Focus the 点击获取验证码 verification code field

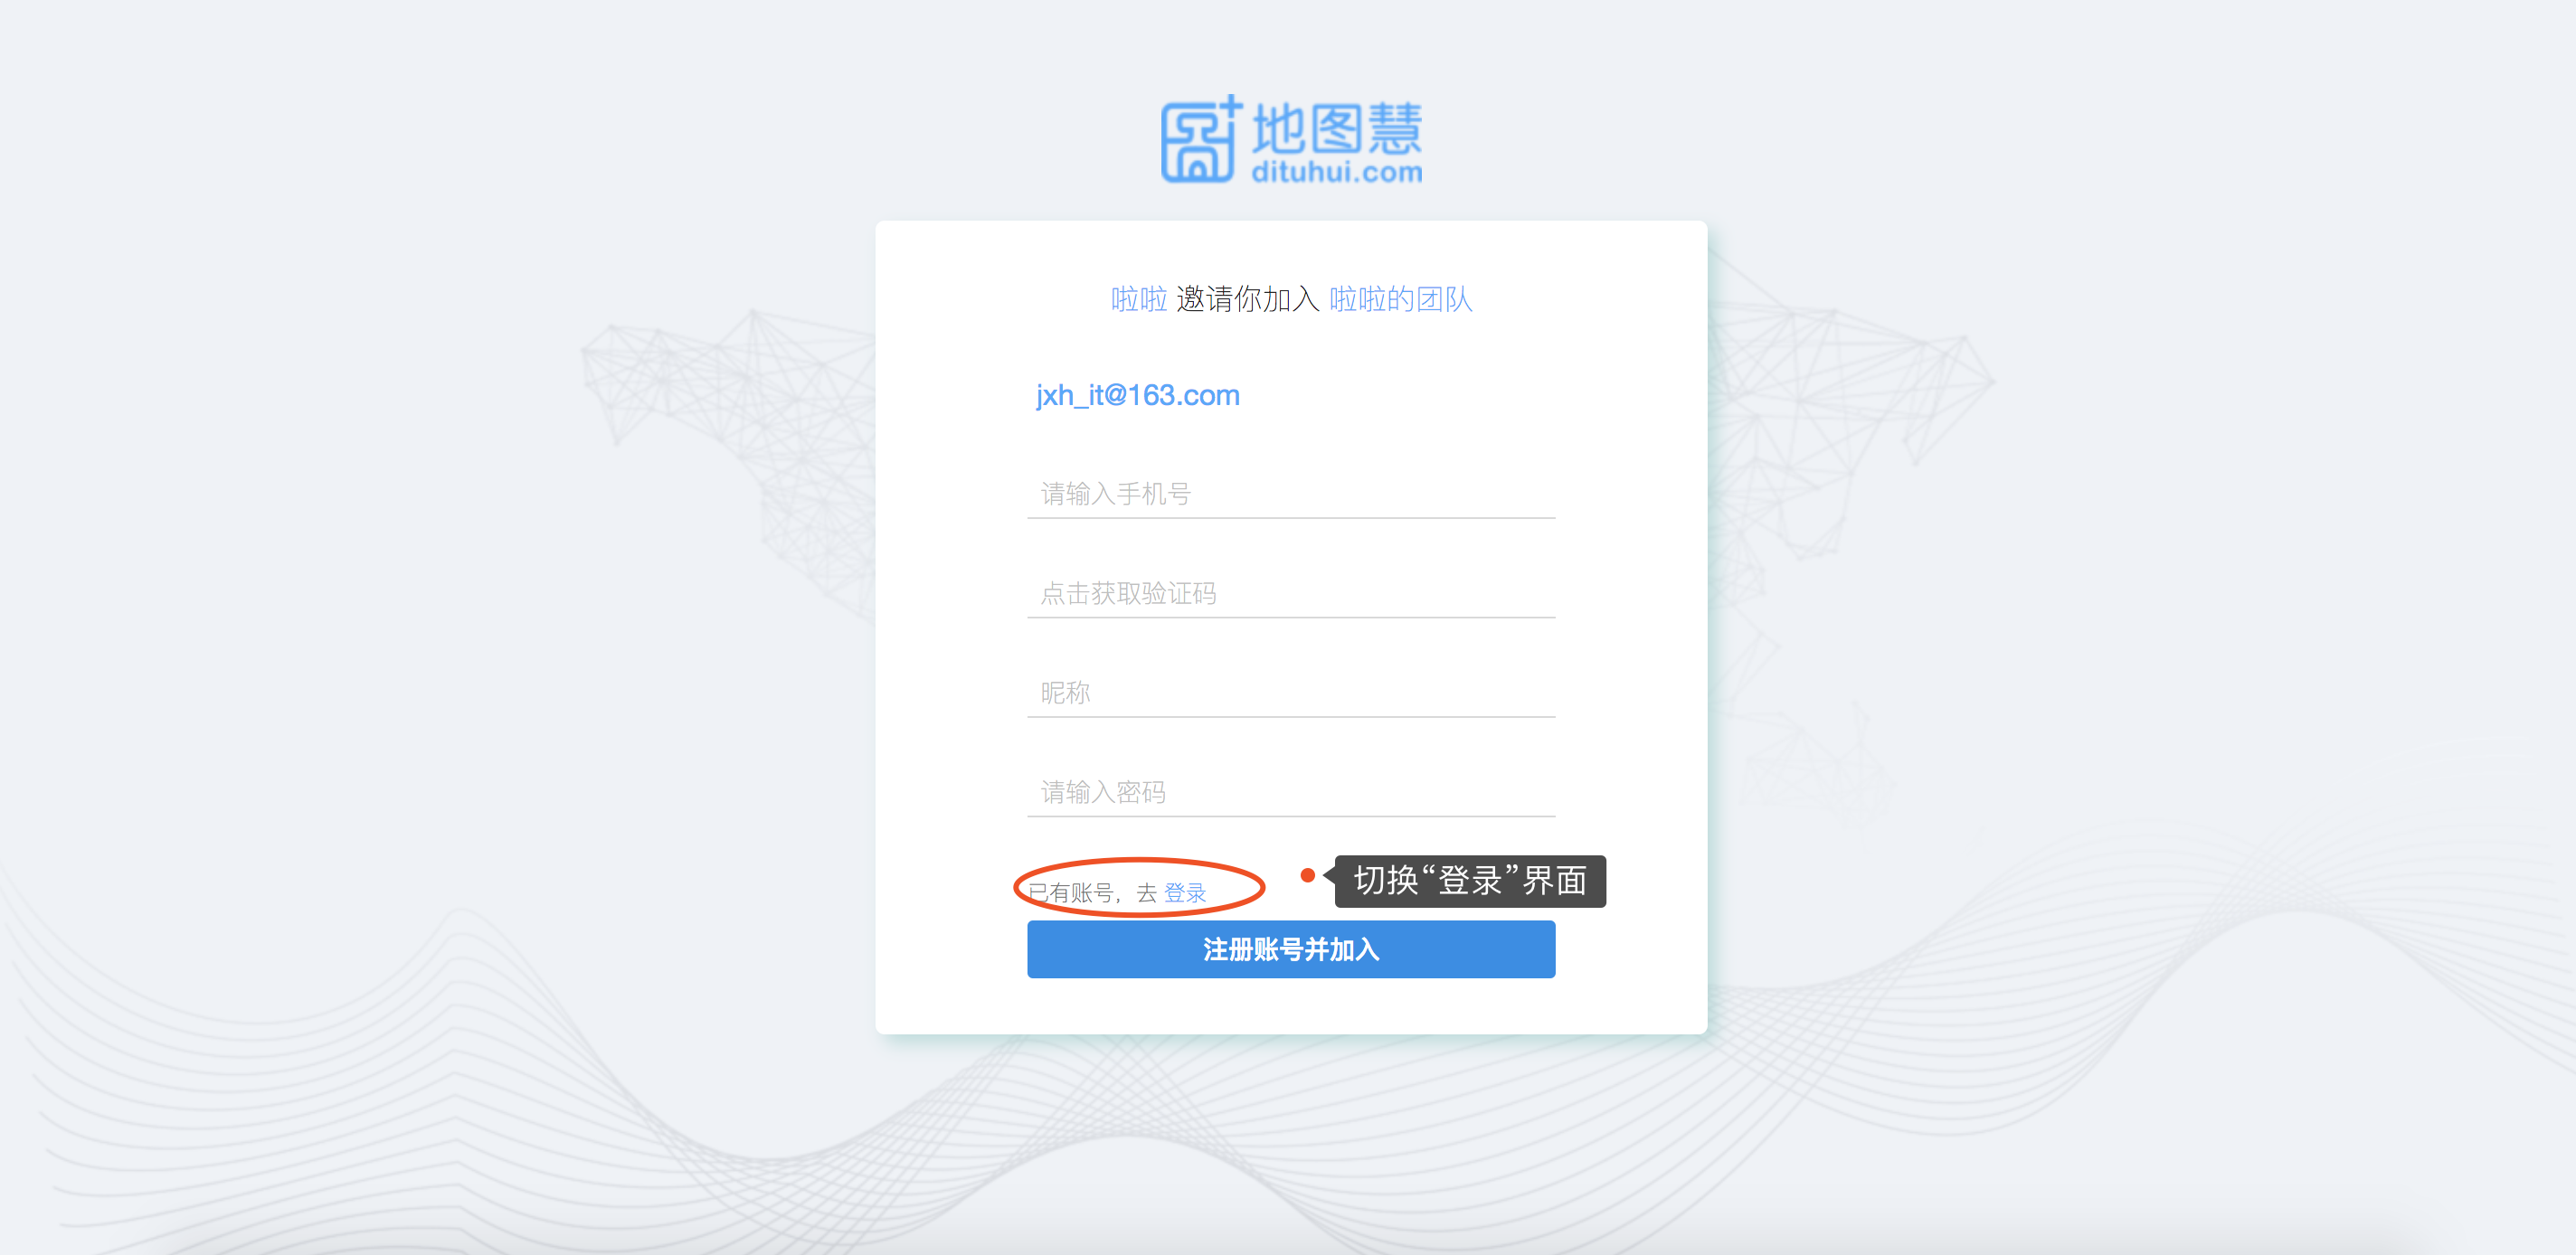(x=1291, y=593)
